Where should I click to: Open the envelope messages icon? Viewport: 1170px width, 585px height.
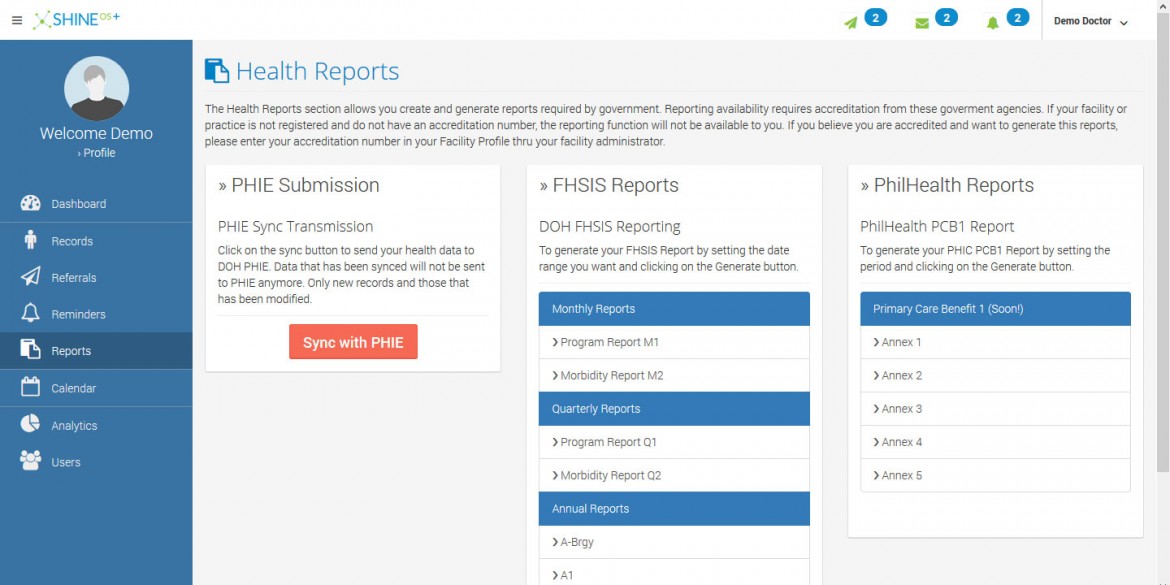pos(922,23)
